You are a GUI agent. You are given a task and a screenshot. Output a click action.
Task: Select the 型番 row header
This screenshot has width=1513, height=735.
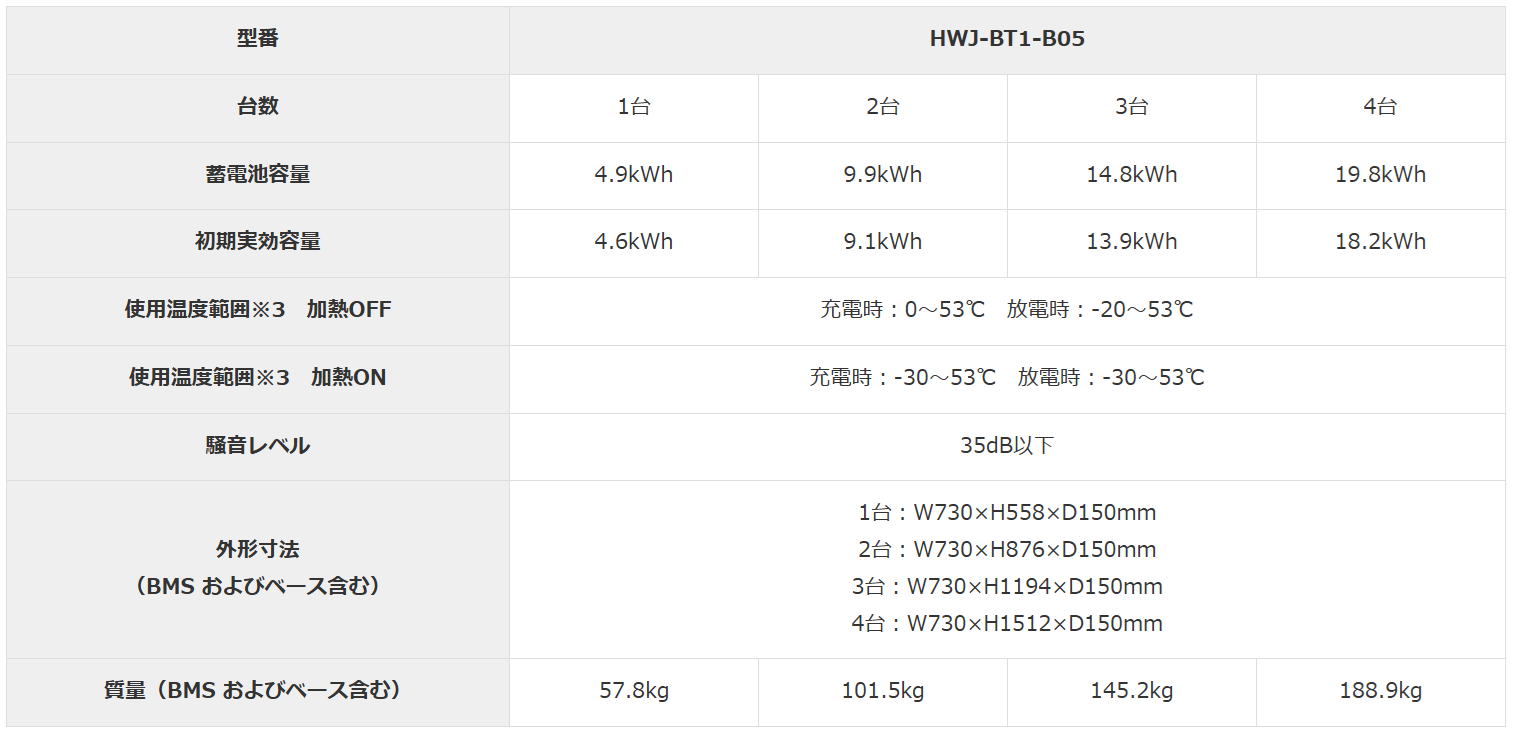257,39
